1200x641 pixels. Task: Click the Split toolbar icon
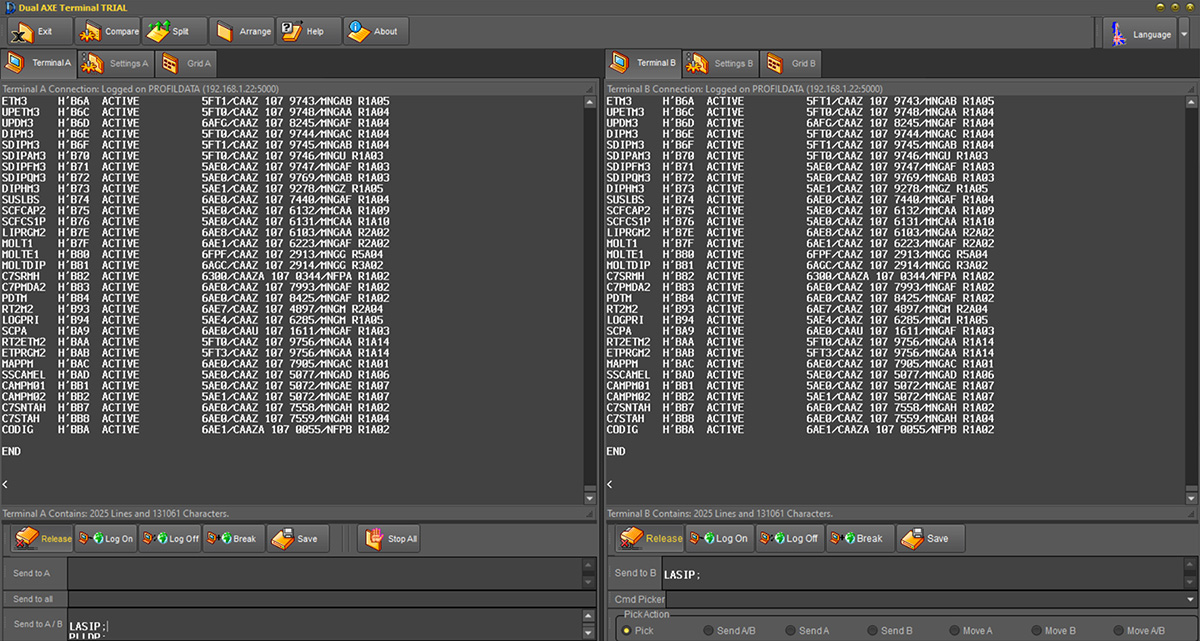(x=174, y=31)
